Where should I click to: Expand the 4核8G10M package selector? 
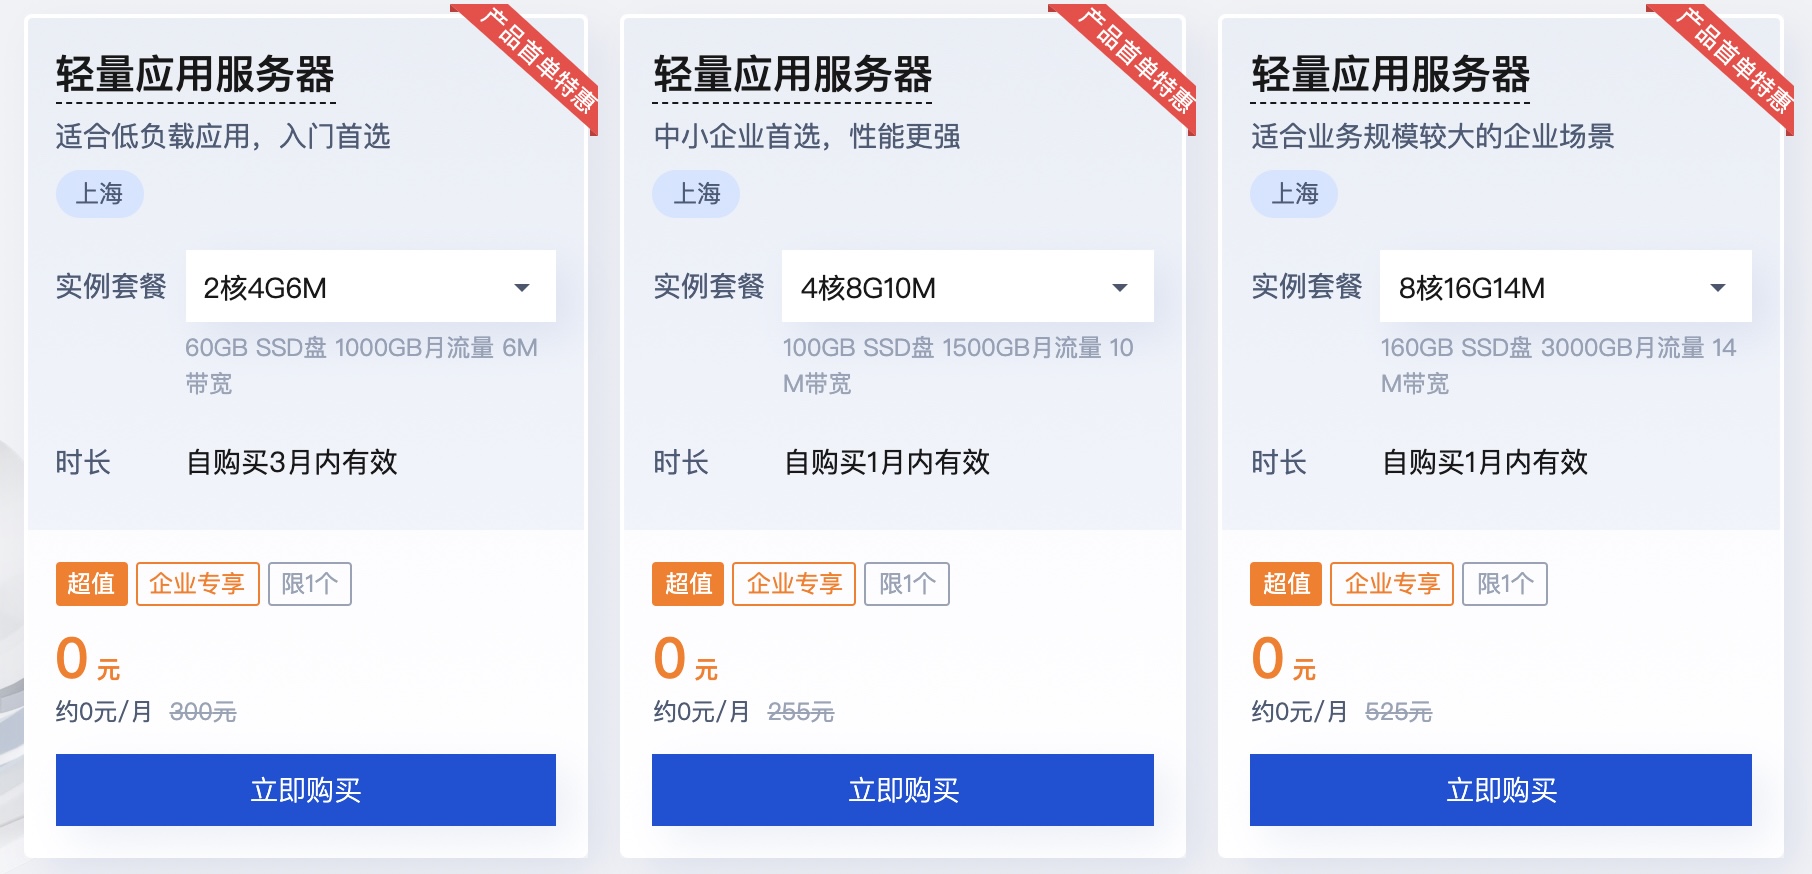coord(966,286)
